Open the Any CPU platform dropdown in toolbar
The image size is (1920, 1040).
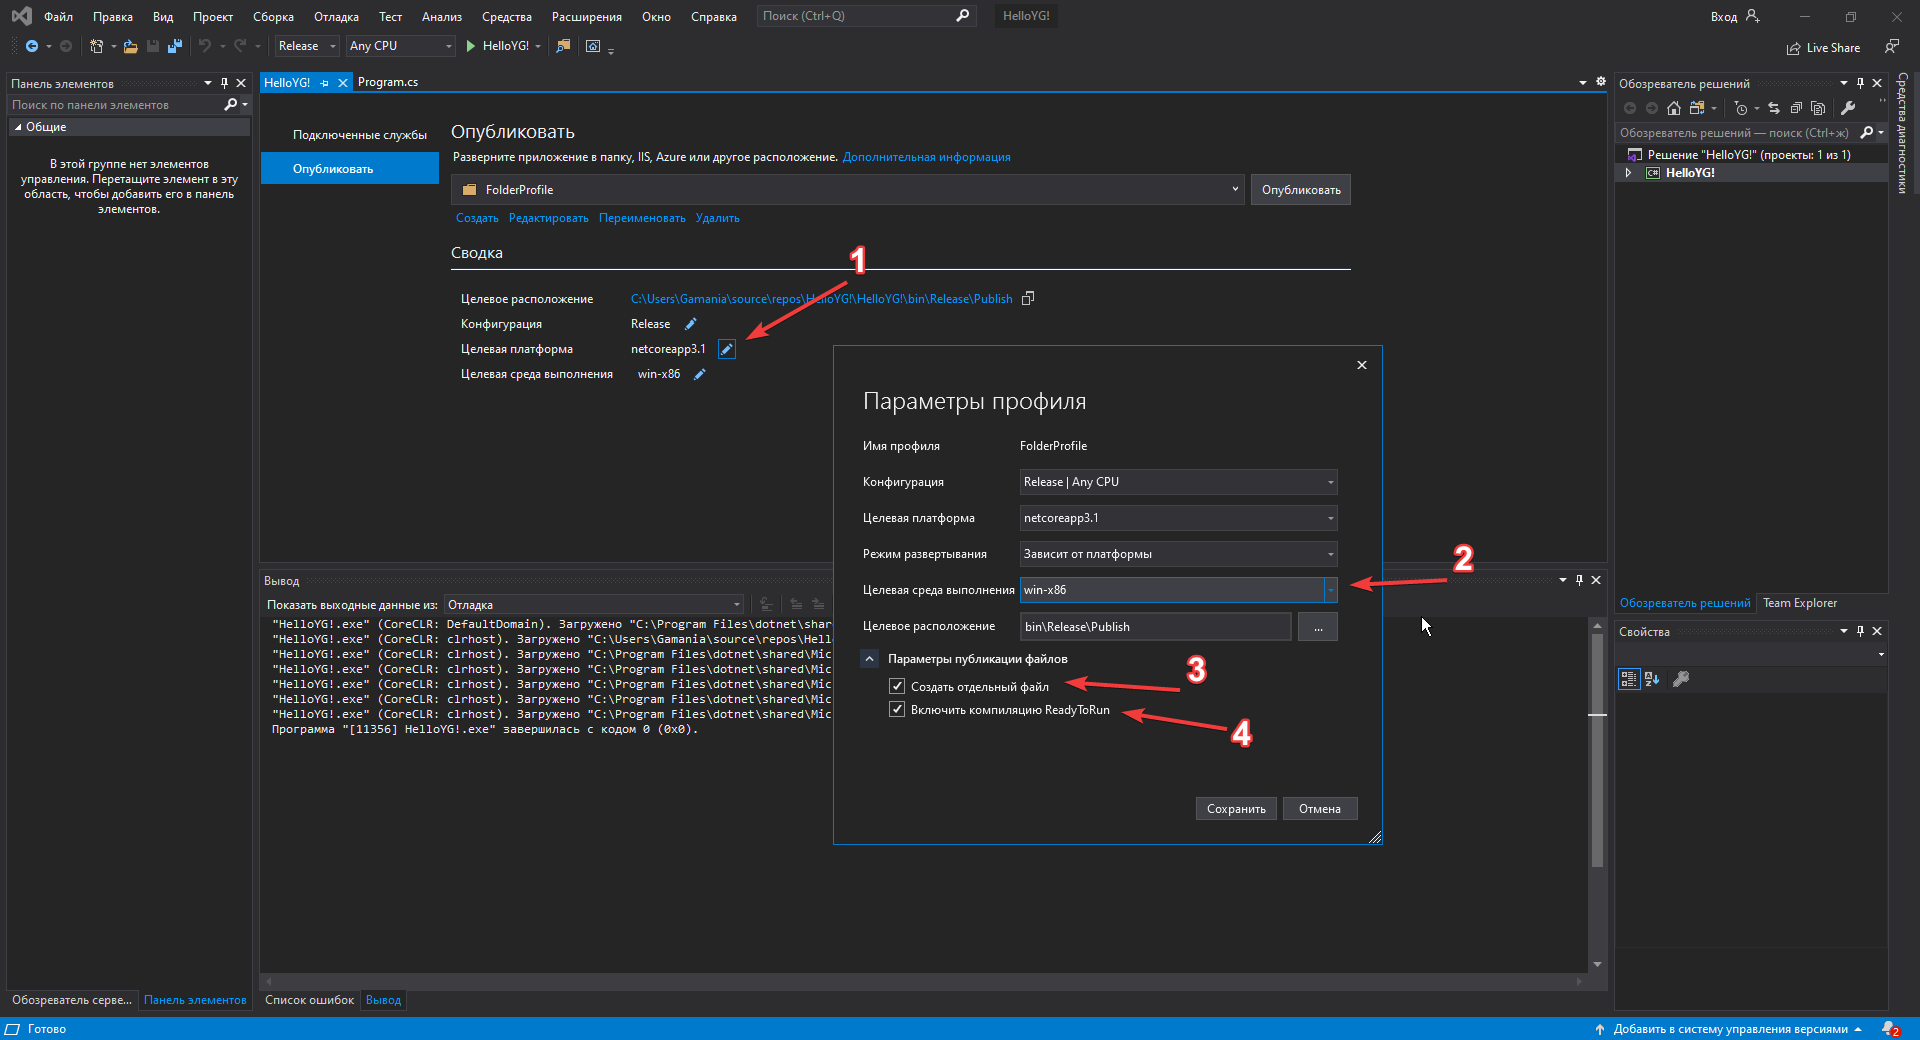(400, 46)
